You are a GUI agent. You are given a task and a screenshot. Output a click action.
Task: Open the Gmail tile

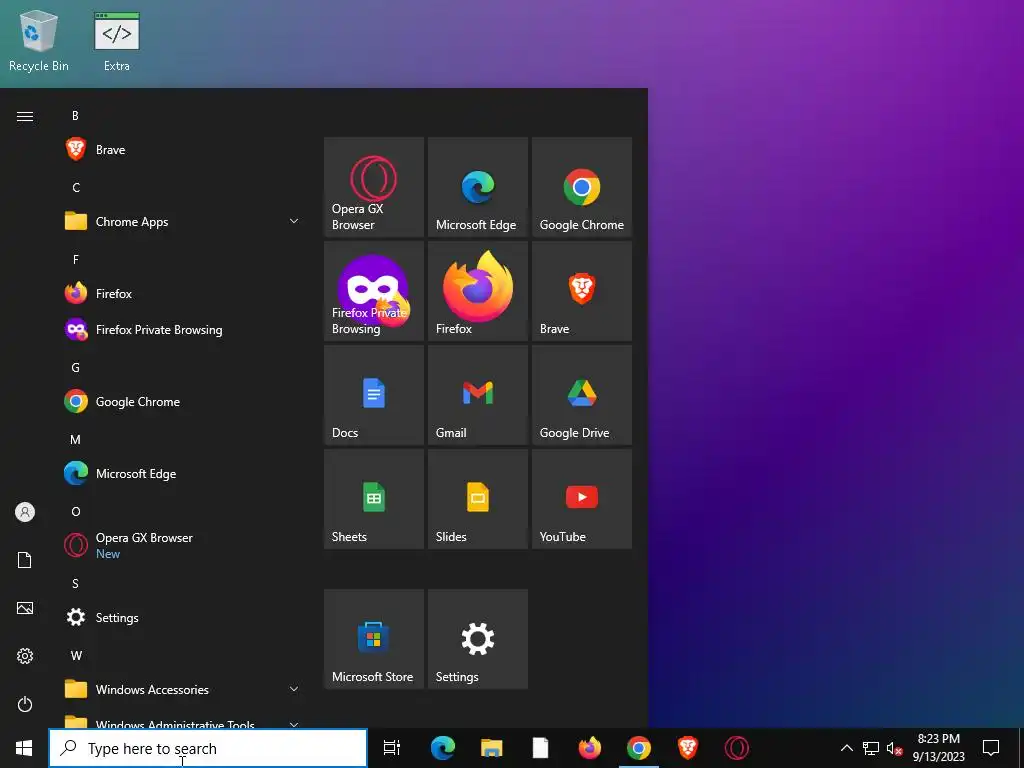tap(477, 395)
